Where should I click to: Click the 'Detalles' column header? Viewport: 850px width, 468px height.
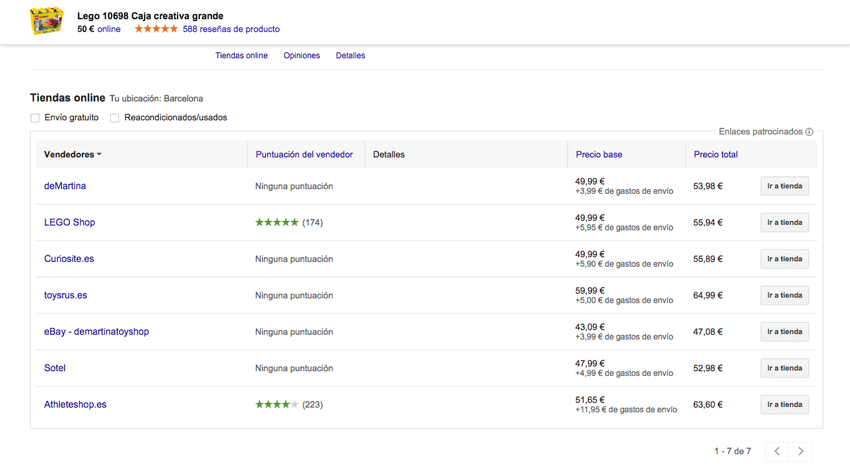(x=389, y=155)
